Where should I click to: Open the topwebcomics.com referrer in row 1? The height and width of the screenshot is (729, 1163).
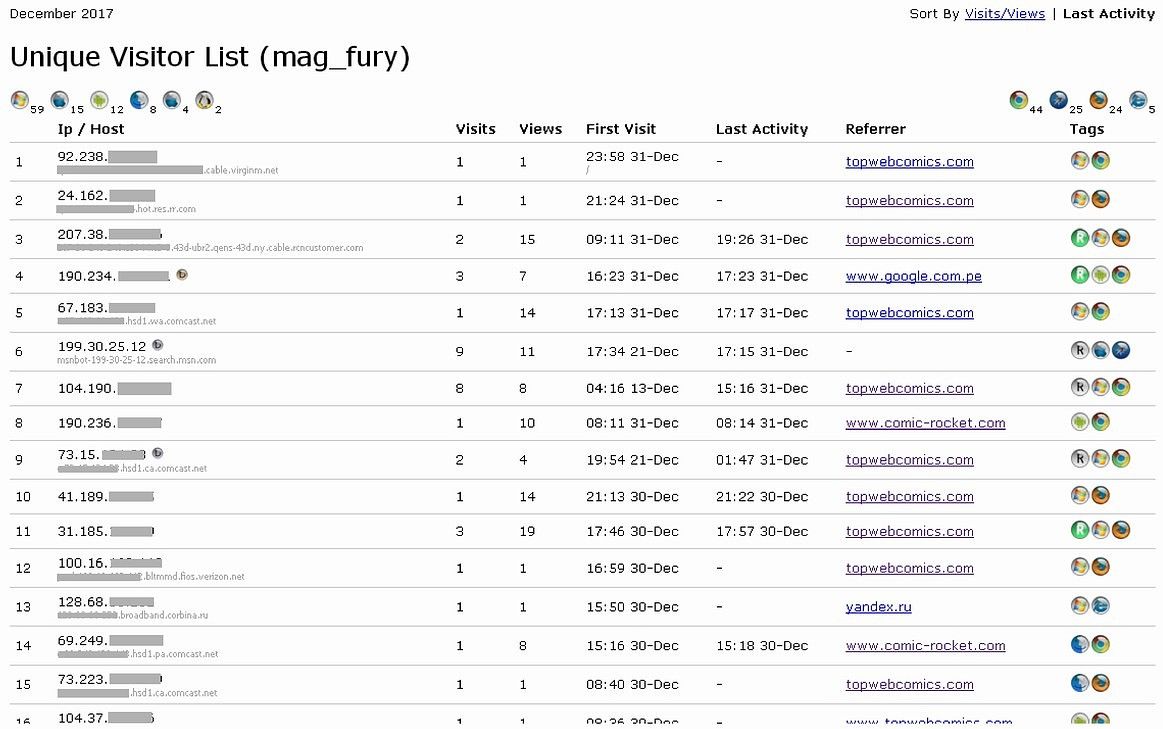point(909,161)
